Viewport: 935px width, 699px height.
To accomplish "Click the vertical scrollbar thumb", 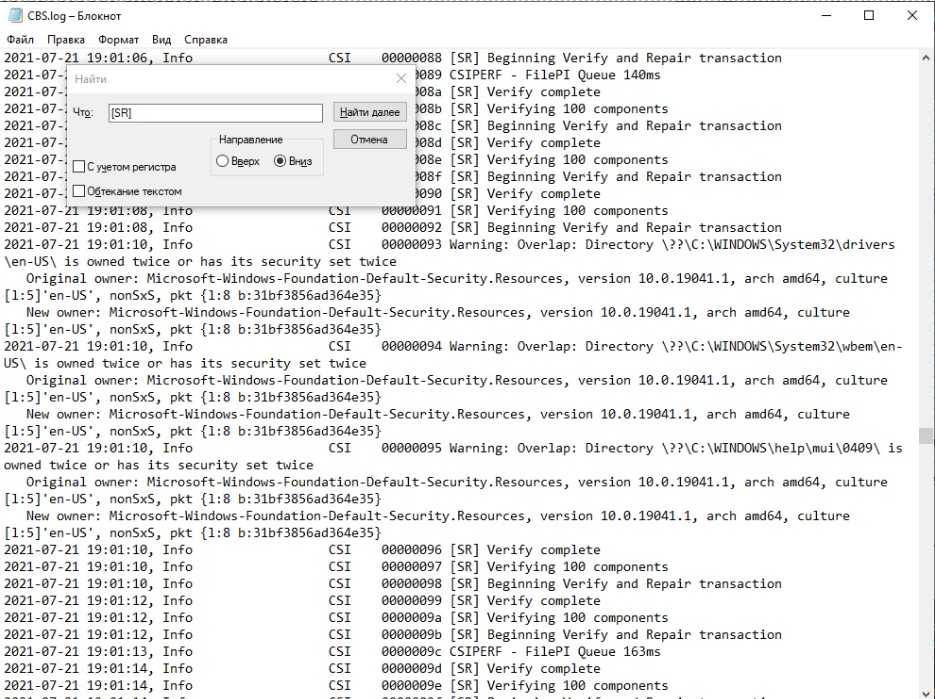I will [926, 435].
